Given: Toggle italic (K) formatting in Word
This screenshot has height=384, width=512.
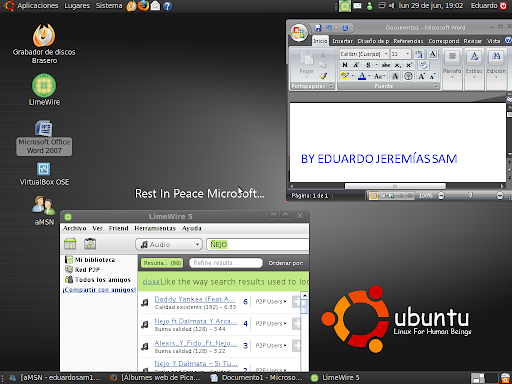Looking at the screenshot, I should click(356, 65).
